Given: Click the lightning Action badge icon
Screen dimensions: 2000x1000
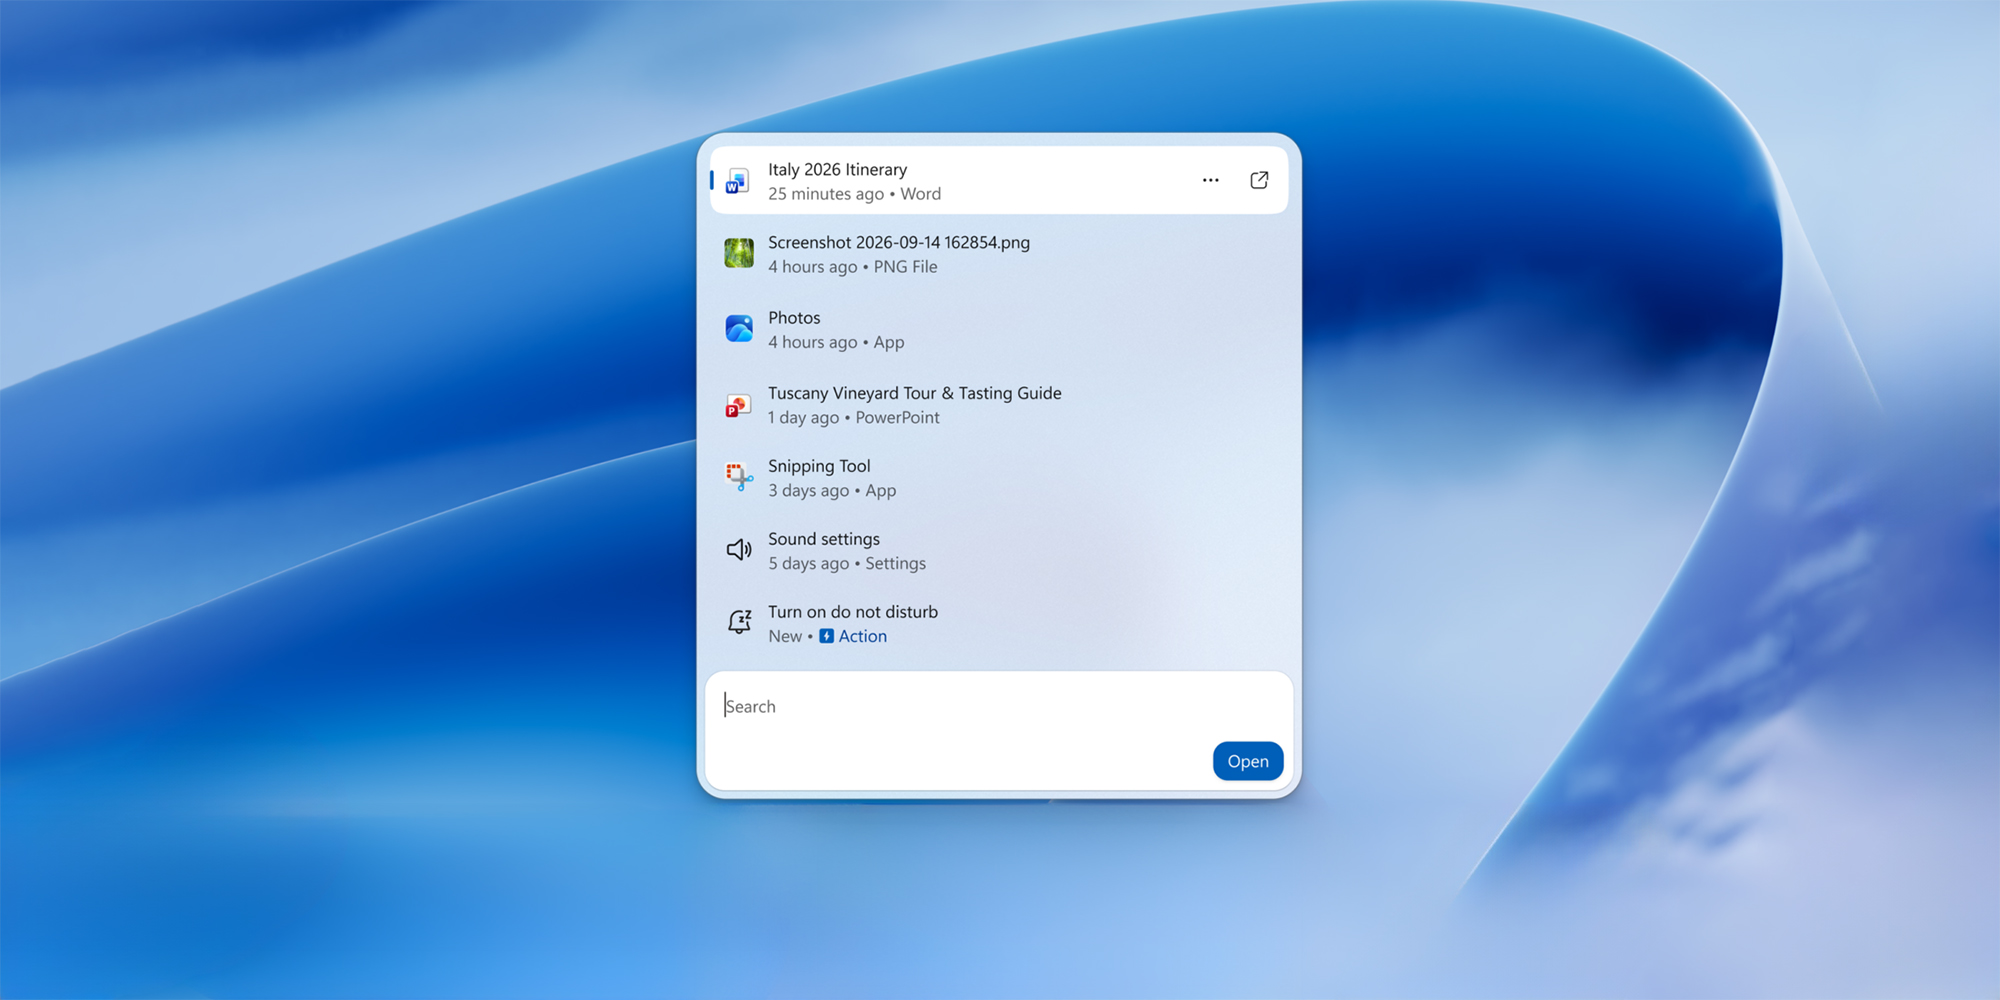Looking at the screenshot, I should [826, 636].
